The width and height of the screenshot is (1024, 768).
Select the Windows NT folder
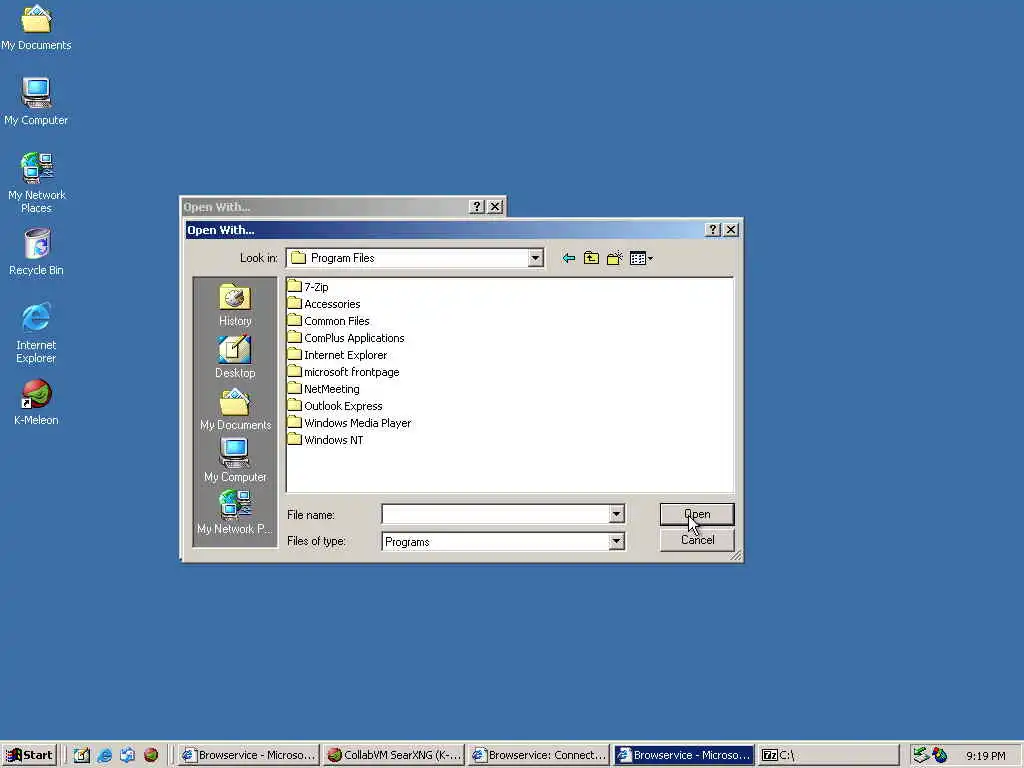[326, 440]
